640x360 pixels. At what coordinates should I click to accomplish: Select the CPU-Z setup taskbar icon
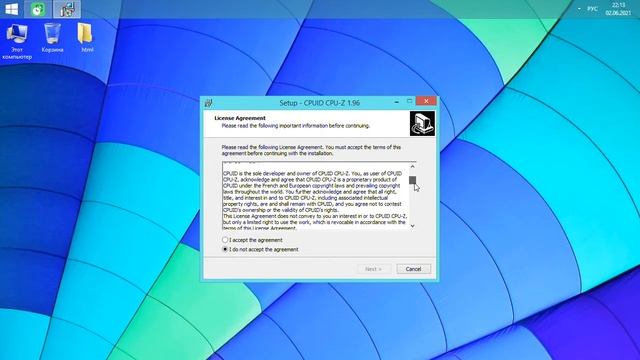[67, 9]
